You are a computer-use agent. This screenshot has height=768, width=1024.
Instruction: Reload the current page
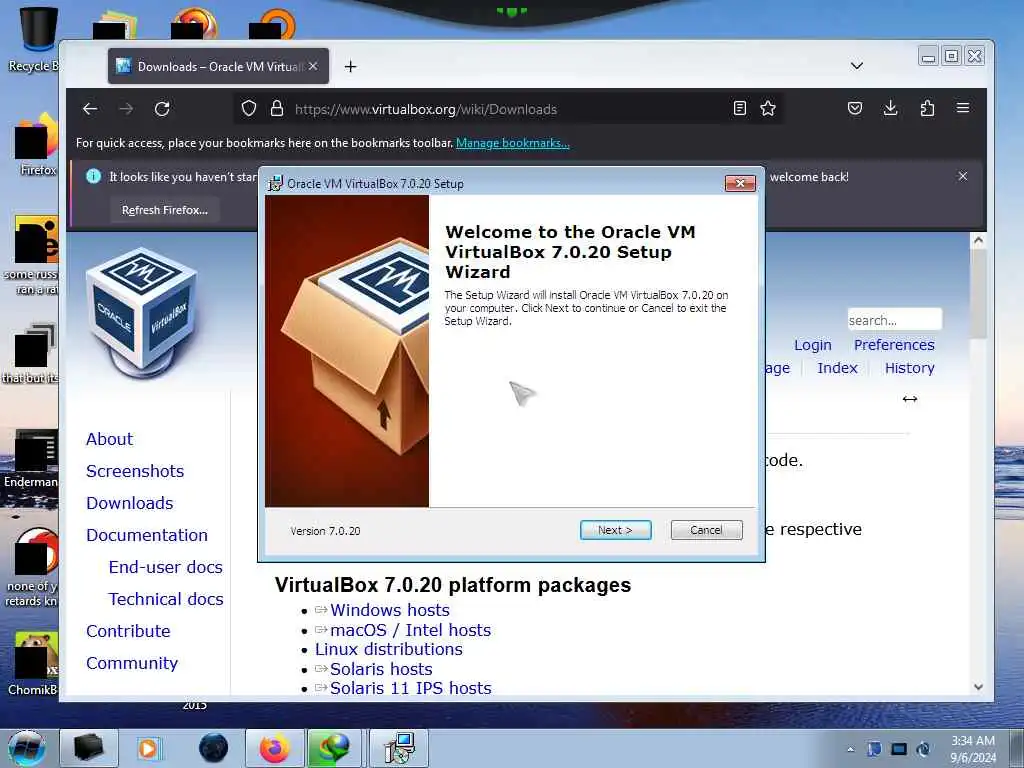pos(162,108)
